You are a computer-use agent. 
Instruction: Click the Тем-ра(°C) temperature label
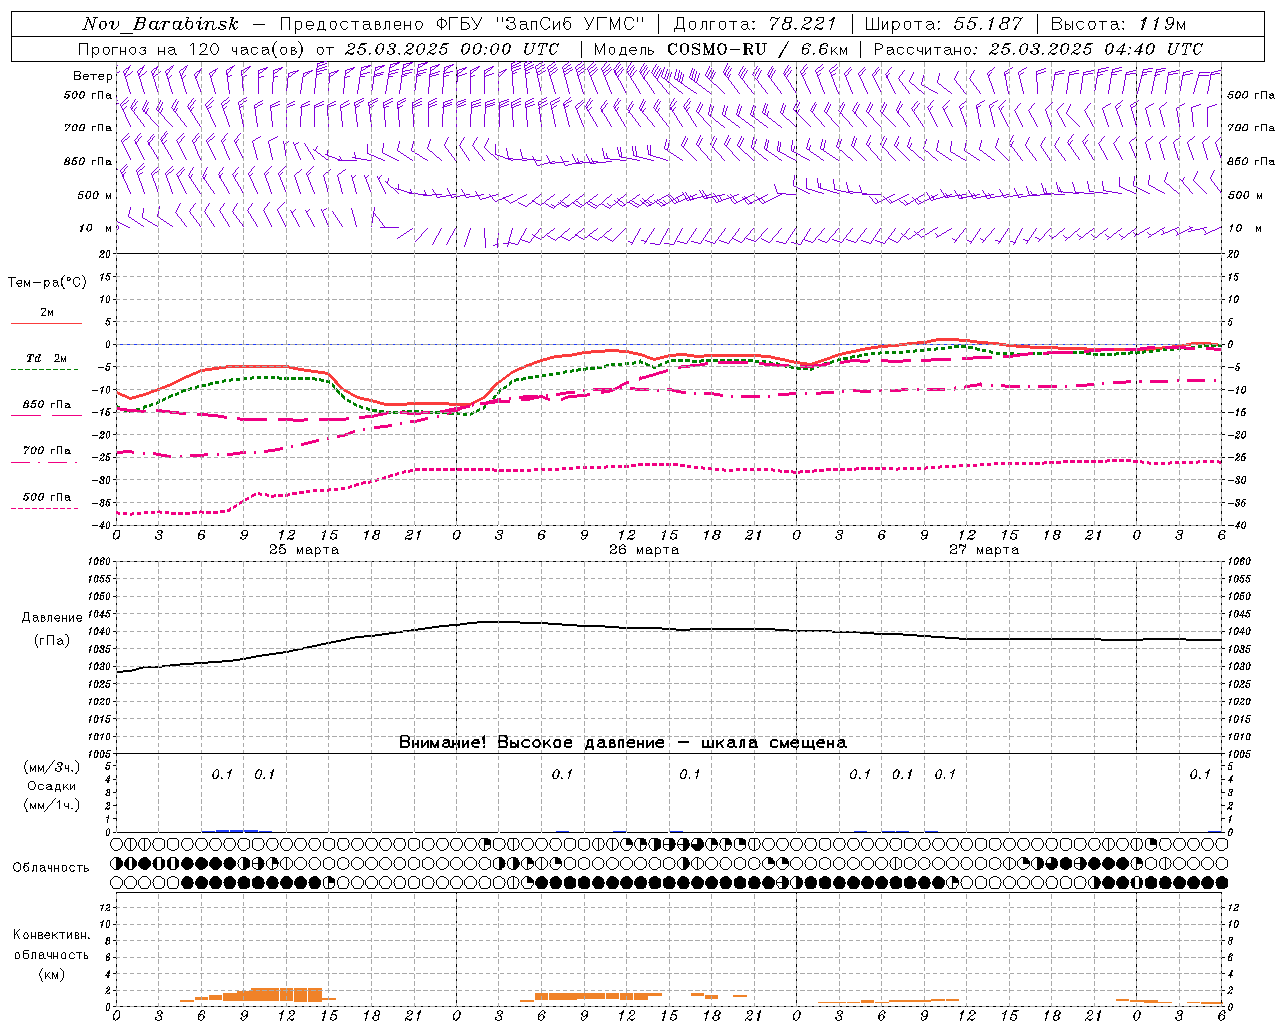48,283
